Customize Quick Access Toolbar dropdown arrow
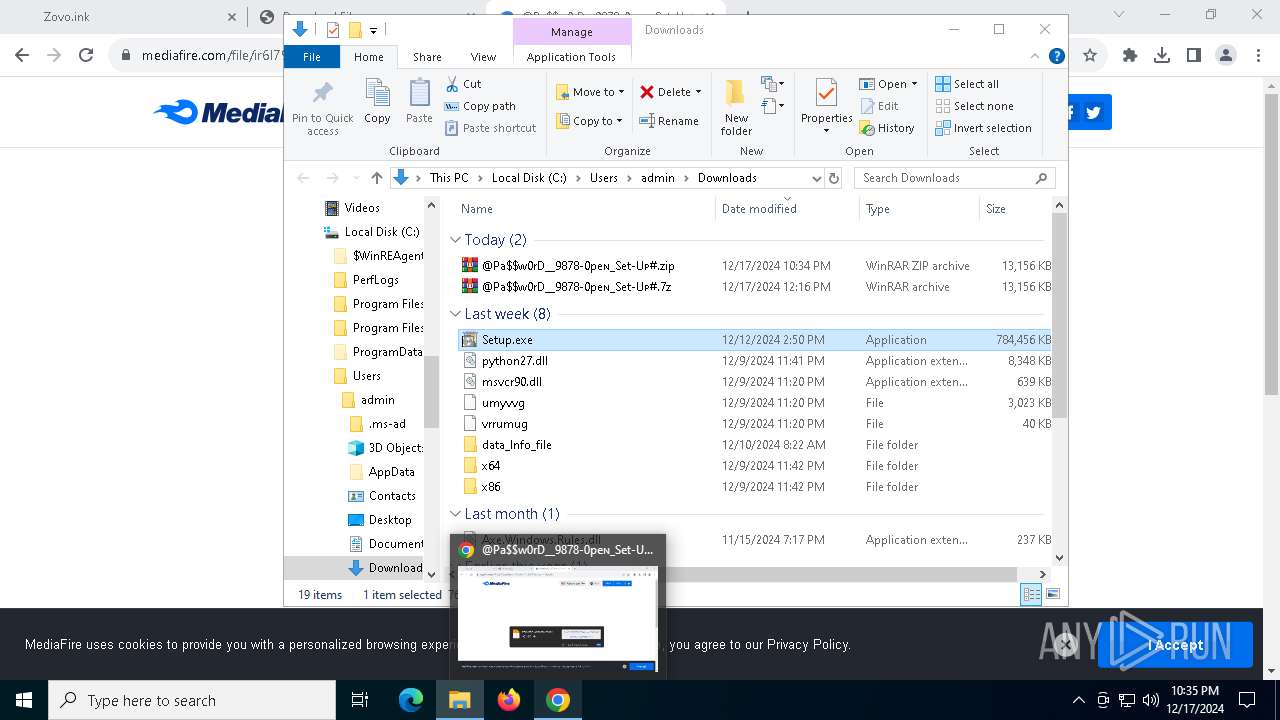This screenshot has width=1280, height=720. click(373, 31)
